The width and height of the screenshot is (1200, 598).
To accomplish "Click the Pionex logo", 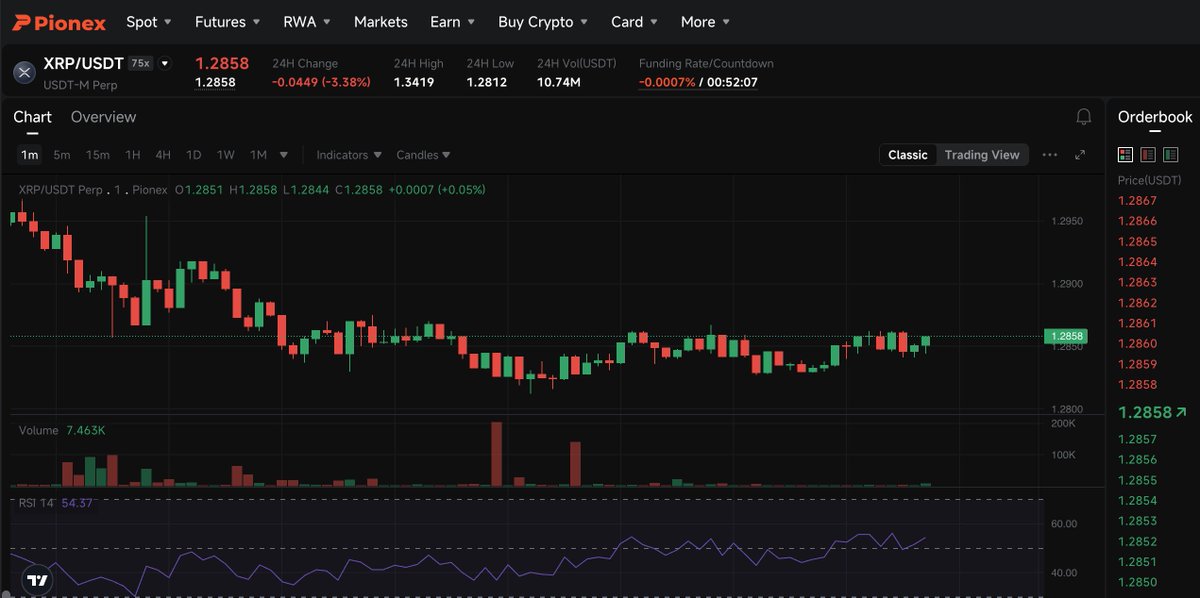I will tap(59, 22).
